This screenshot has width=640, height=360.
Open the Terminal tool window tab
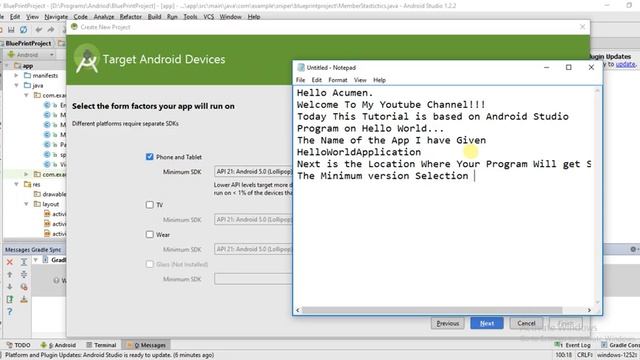101,345
